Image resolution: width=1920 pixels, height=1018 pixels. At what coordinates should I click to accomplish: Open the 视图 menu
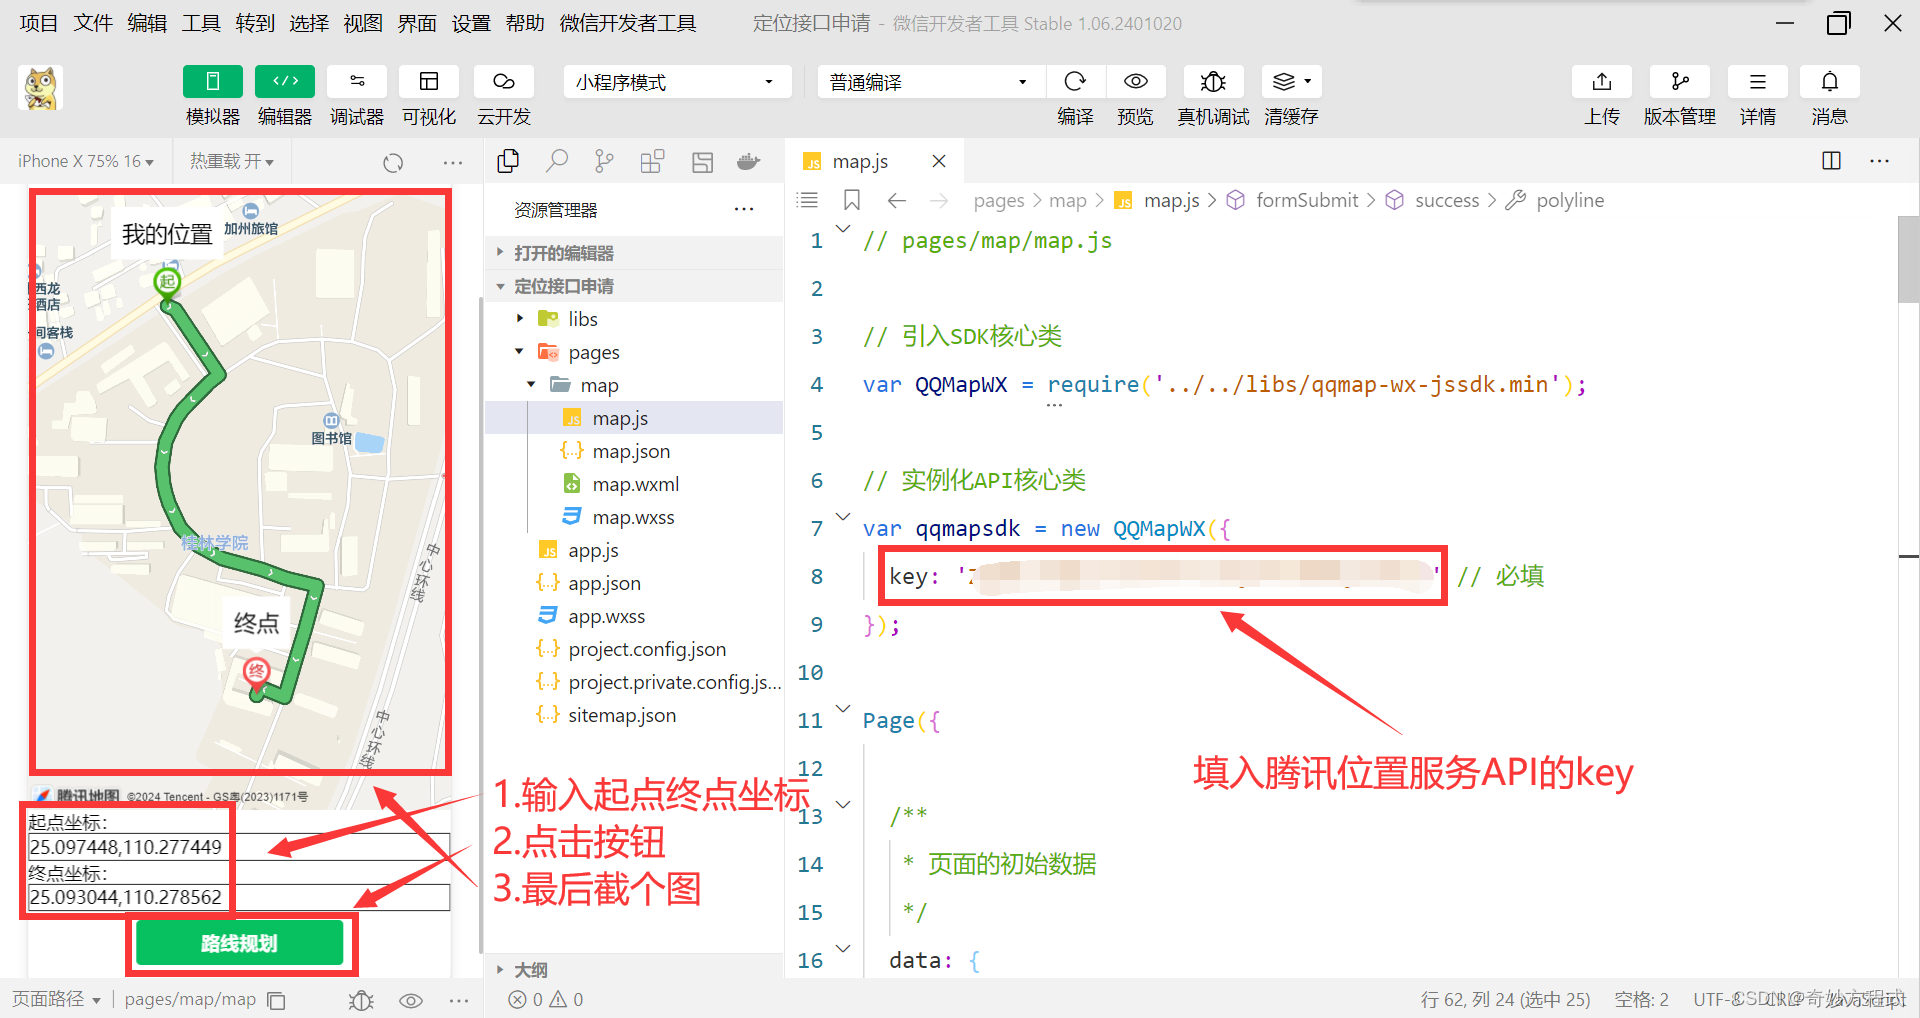click(x=362, y=23)
